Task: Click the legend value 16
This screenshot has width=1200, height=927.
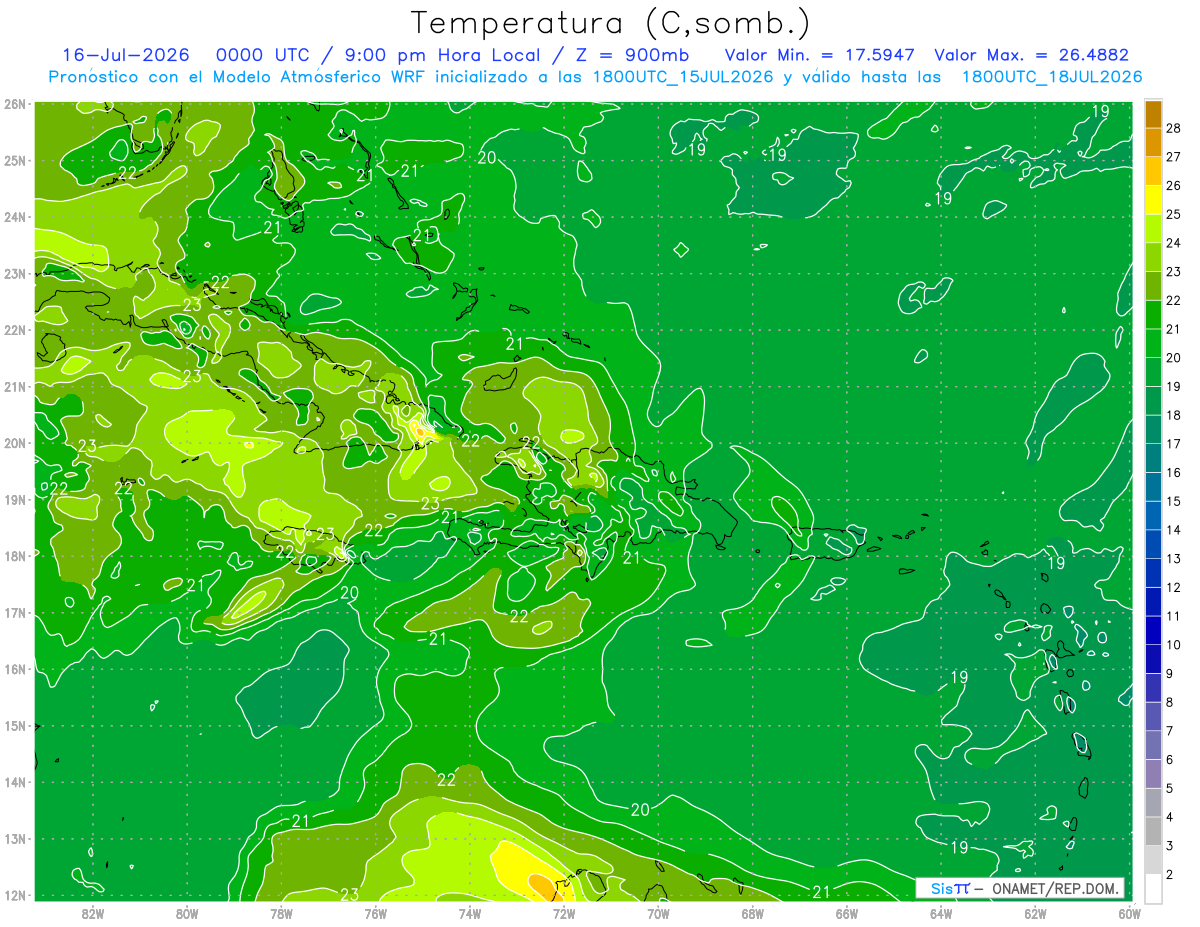Action: pos(1174,472)
